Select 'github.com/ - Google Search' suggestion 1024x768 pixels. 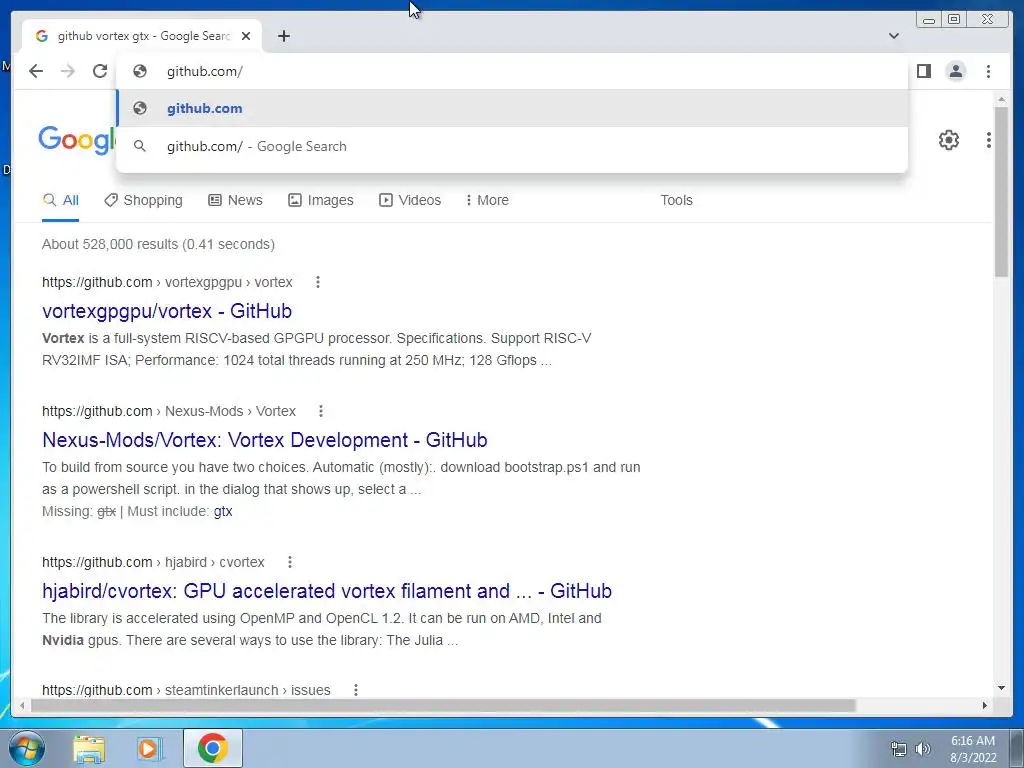coord(512,146)
